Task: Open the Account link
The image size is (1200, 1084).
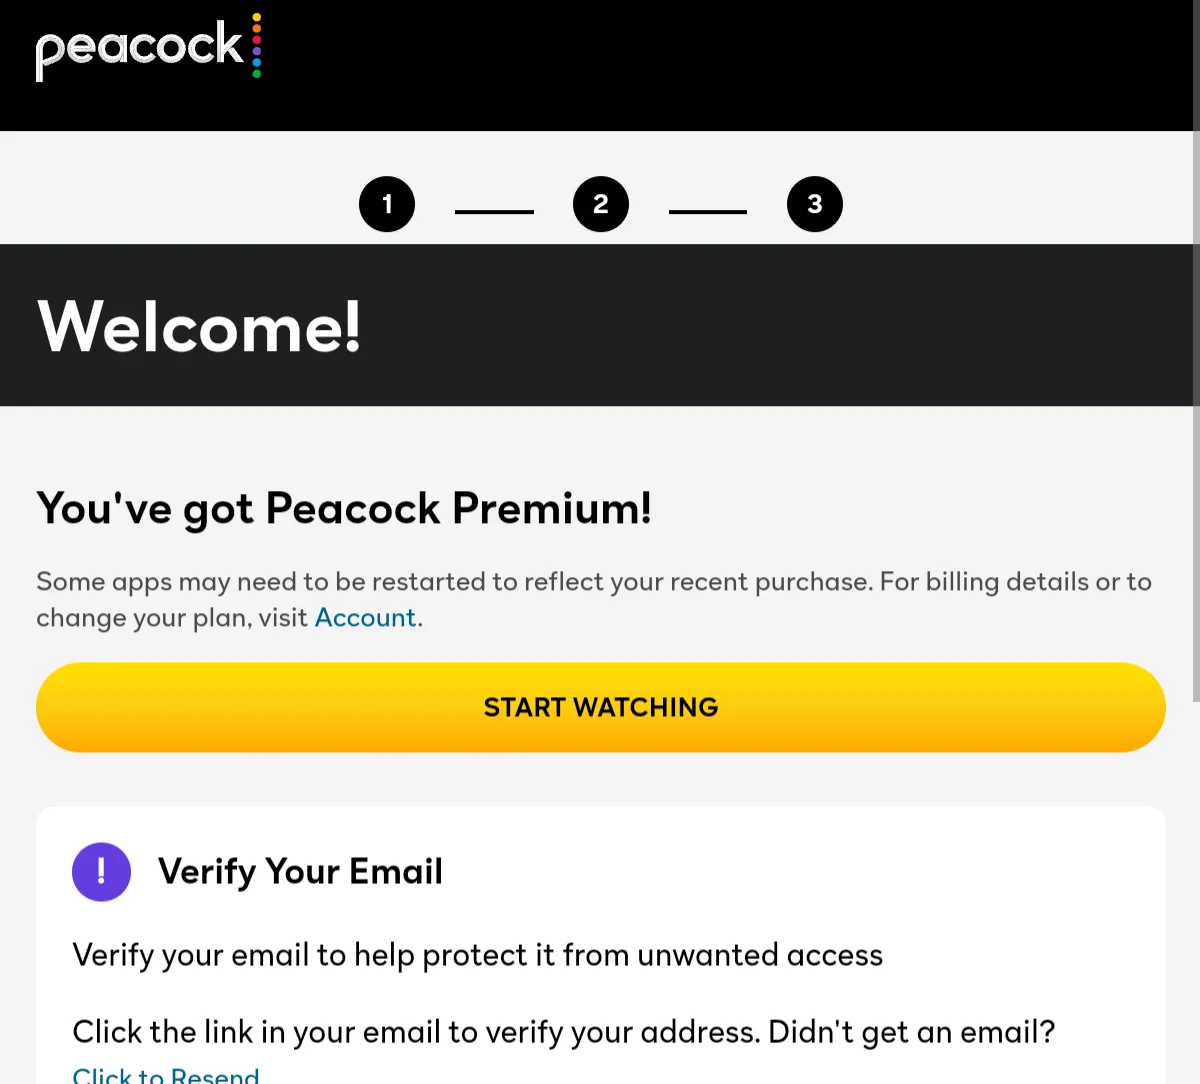Action: pyautogui.click(x=365, y=618)
